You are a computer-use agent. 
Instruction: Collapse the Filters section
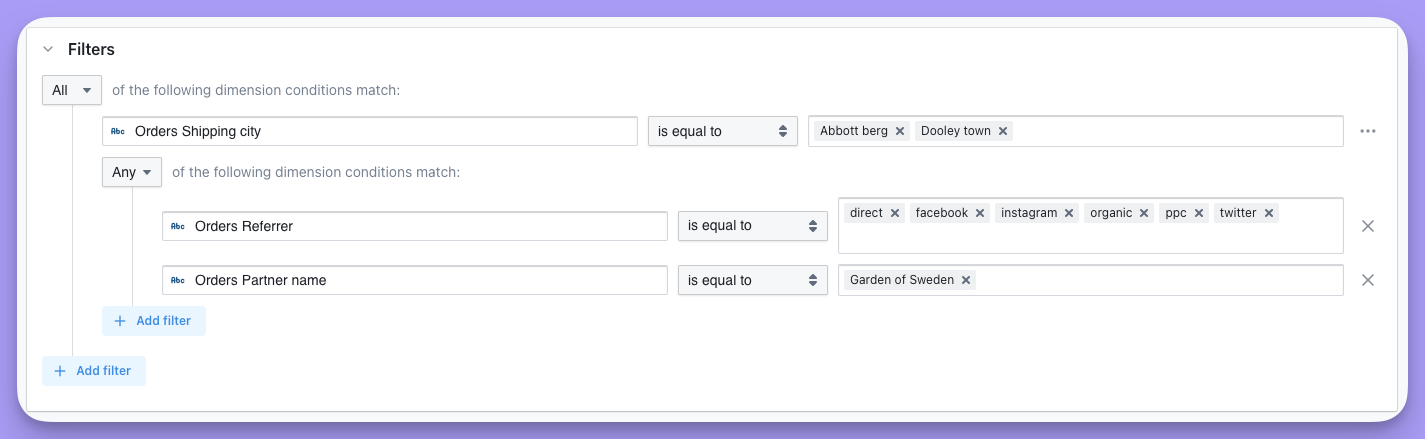point(48,49)
